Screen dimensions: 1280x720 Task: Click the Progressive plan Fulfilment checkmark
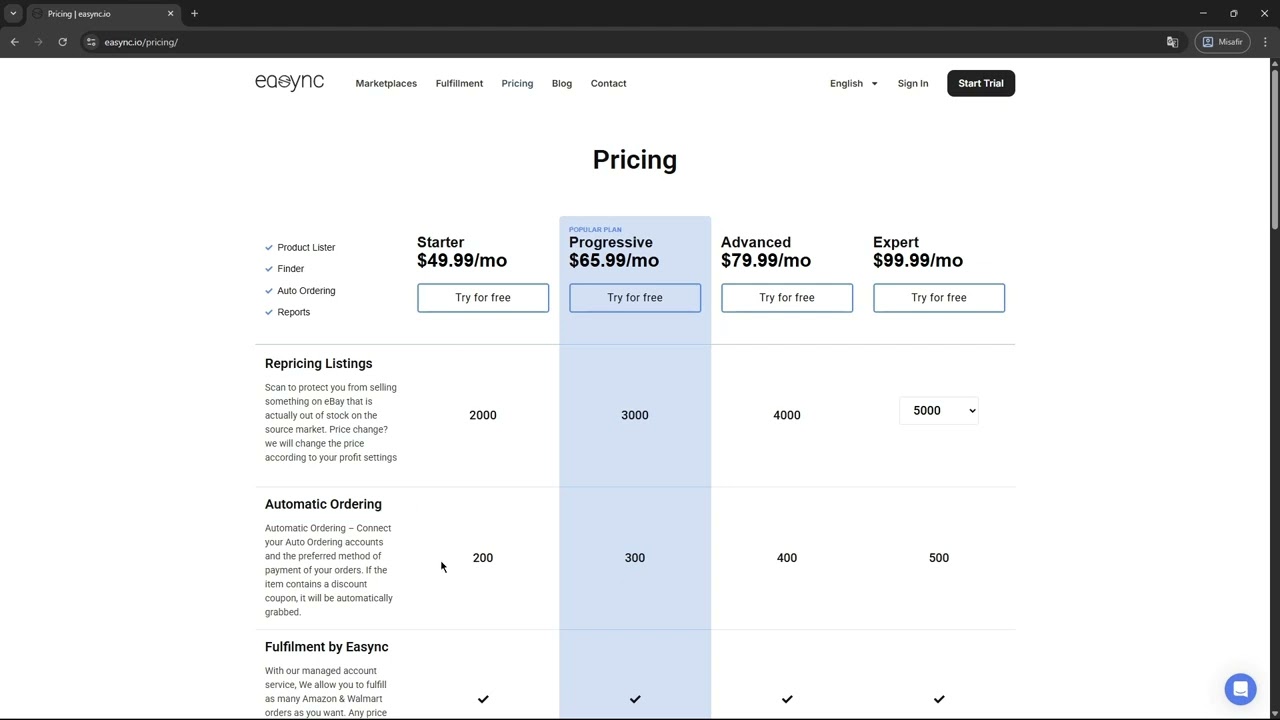coord(635,699)
